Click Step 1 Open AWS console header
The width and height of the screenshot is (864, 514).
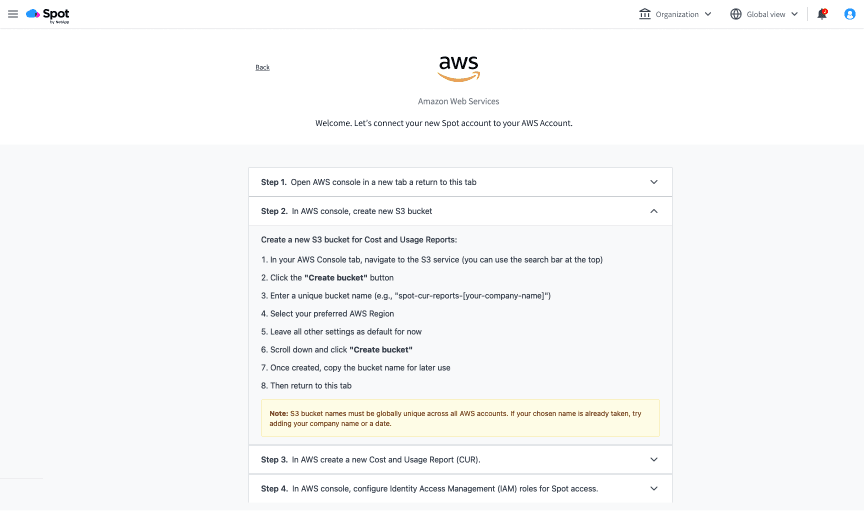tap(460, 182)
